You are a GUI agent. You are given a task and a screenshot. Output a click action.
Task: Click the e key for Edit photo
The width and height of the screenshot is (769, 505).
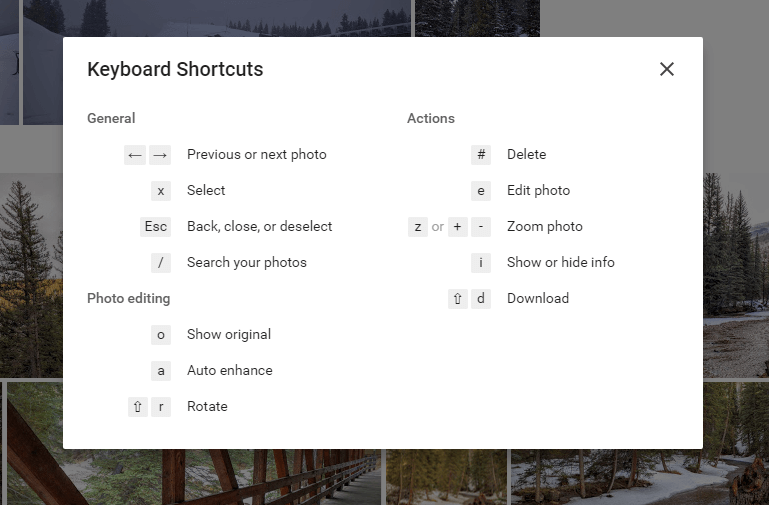point(481,191)
